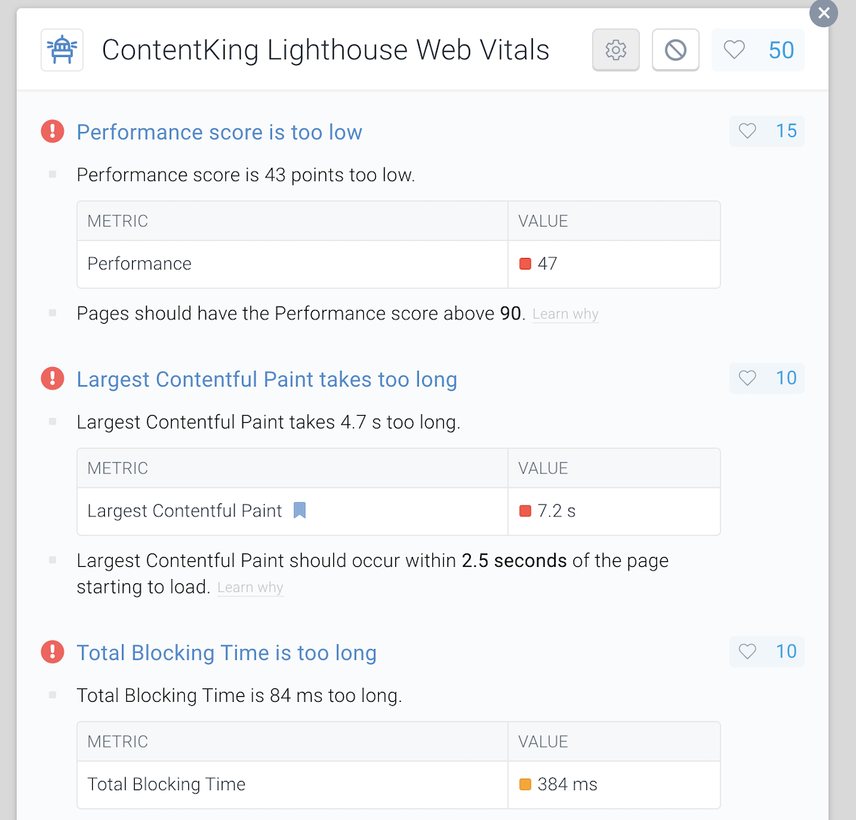The width and height of the screenshot is (856, 820).
Task: Click 'Learn why' after Performance score rule
Action: tap(566, 314)
